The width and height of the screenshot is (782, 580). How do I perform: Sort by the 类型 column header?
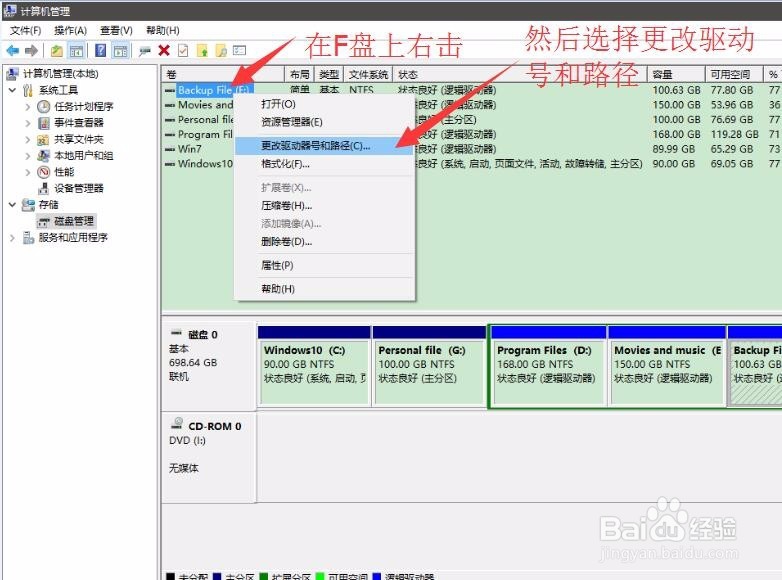click(329, 74)
